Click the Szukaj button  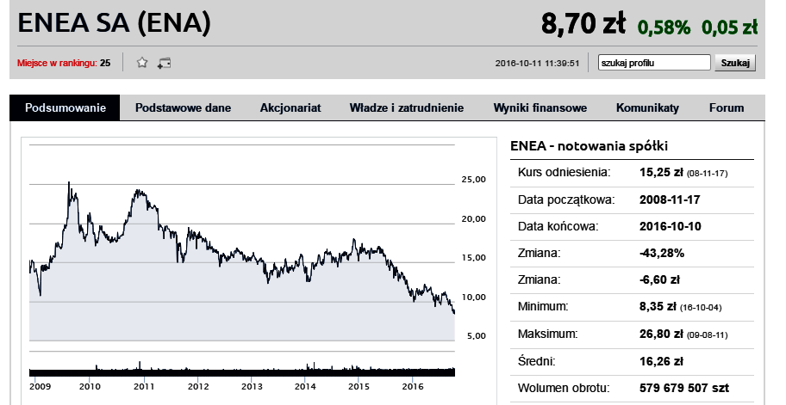735,63
